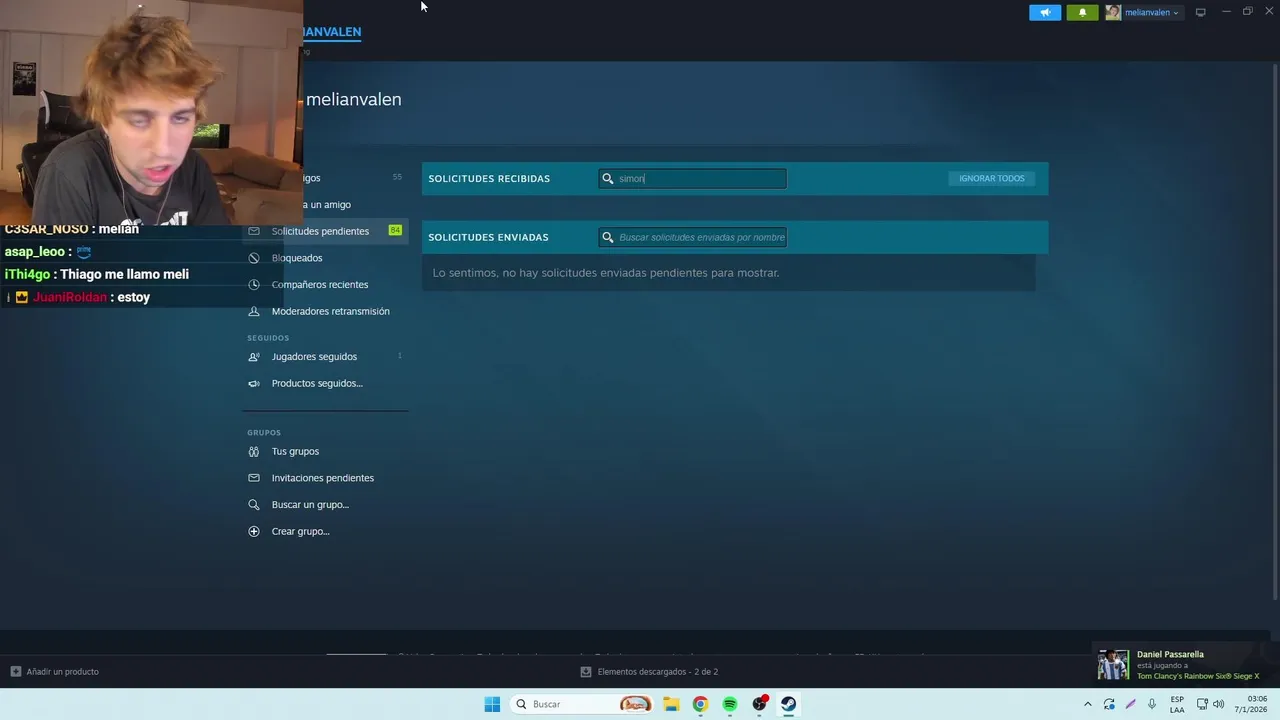This screenshot has height=720, width=1280.
Task: Click the search icon beside Buscar un grupo
Action: [x=254, y=505]
